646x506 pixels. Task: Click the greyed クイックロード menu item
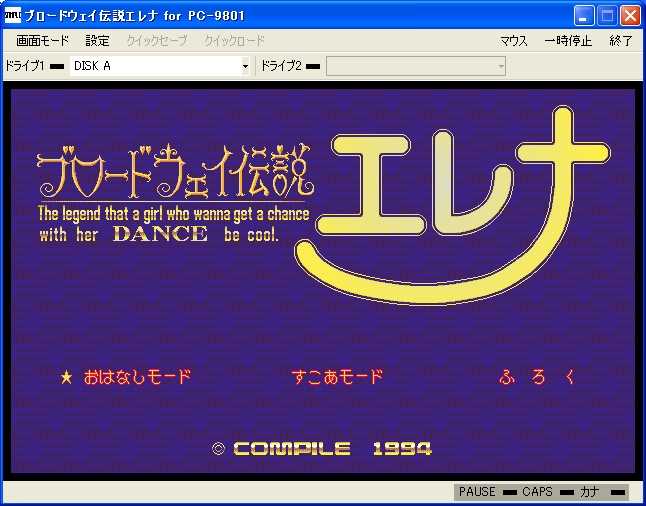pyautogui.click(x=234, y=41)
